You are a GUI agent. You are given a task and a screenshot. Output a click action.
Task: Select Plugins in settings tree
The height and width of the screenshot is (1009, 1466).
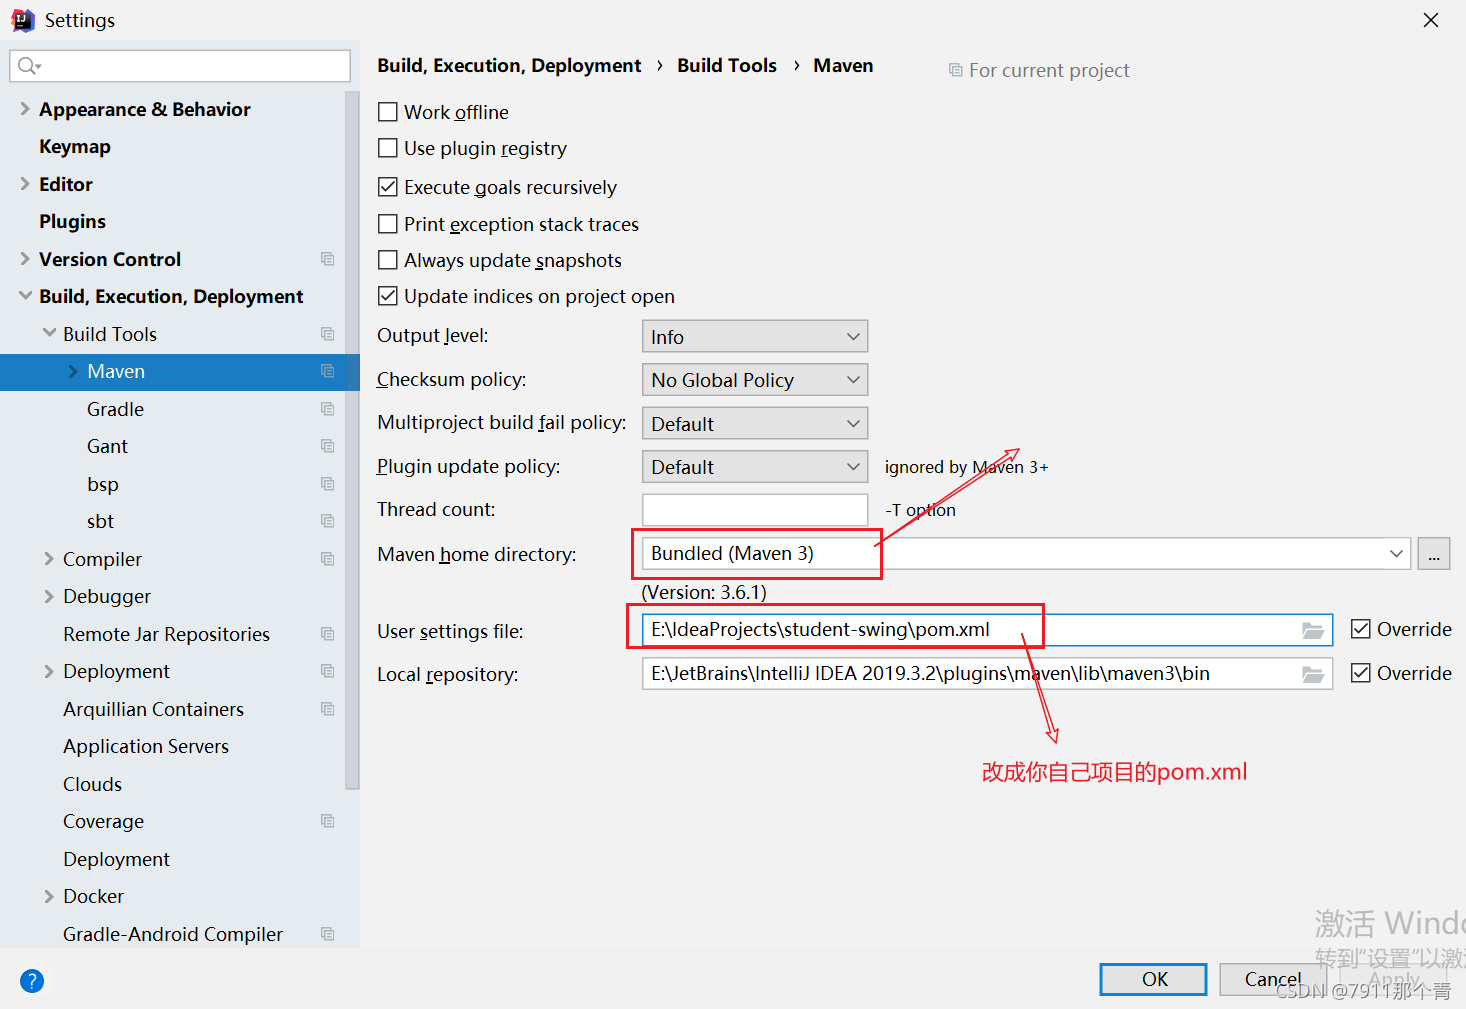click(x=72, y=221)
